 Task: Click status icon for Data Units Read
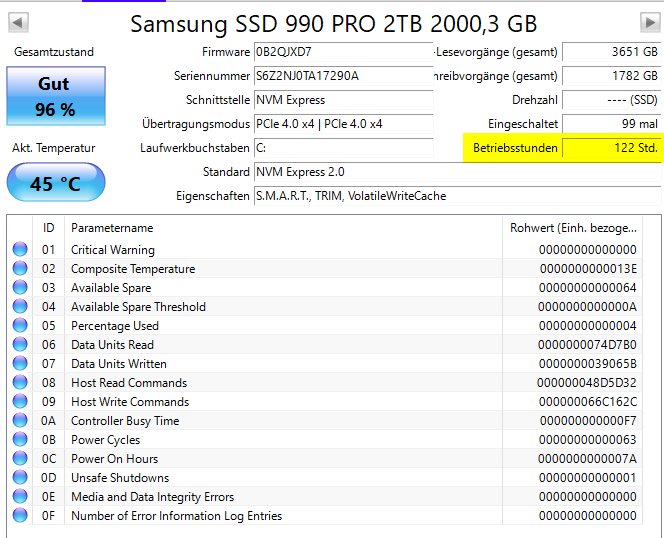20,345
